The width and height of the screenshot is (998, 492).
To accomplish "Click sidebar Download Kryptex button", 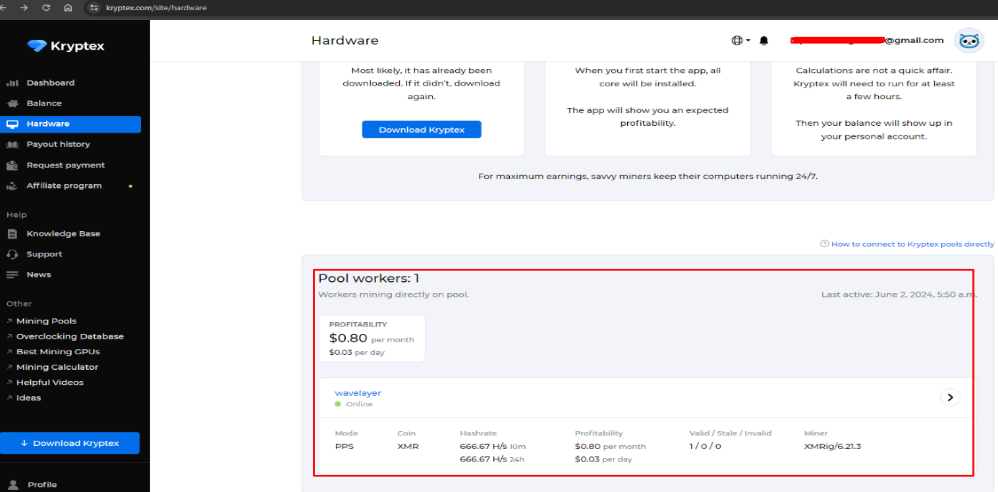I will point(70,443).
